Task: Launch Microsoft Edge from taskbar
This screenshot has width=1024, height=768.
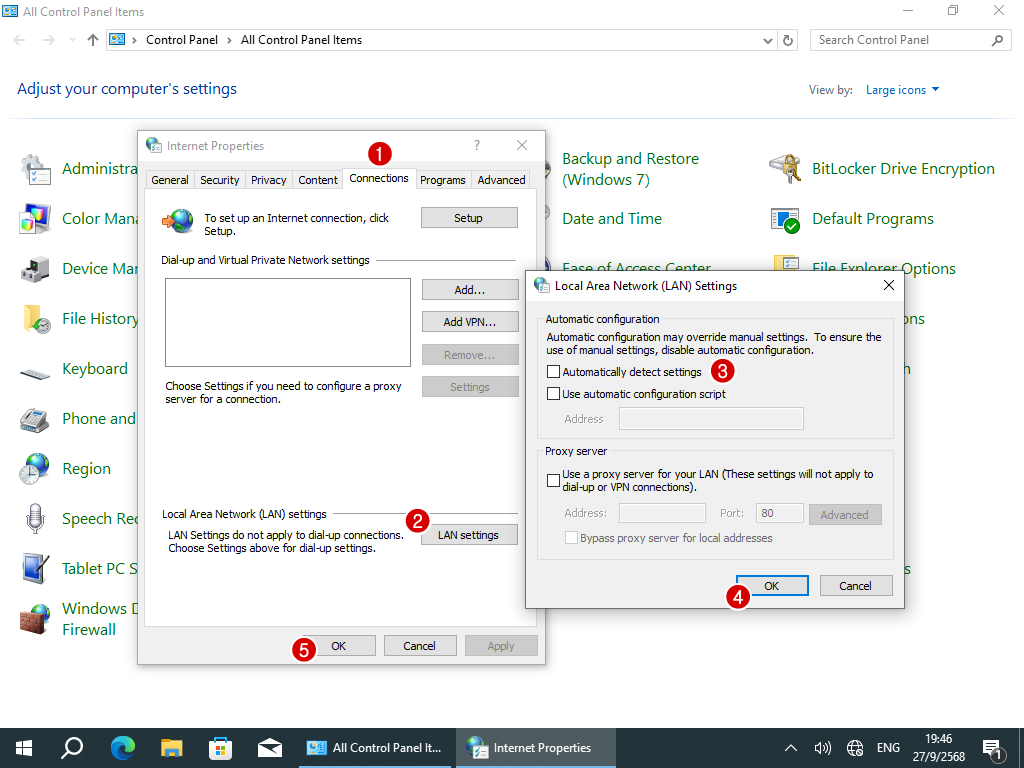Action: click(x=123, y=747)
